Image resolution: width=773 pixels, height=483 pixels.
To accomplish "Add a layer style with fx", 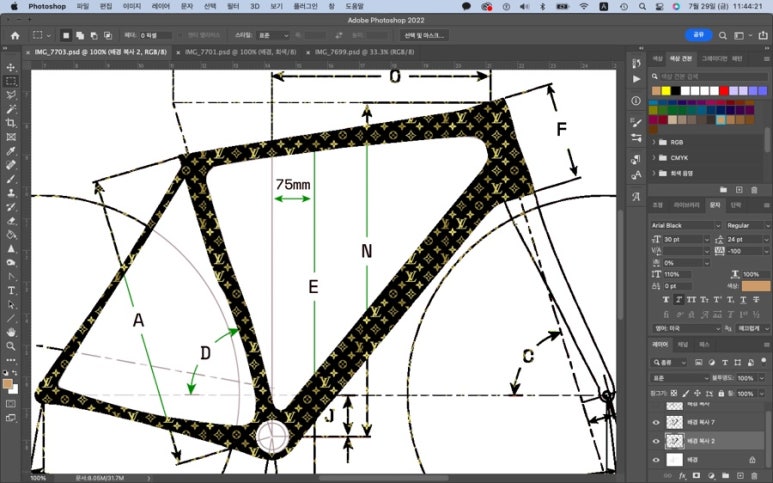I will point(683,476).
